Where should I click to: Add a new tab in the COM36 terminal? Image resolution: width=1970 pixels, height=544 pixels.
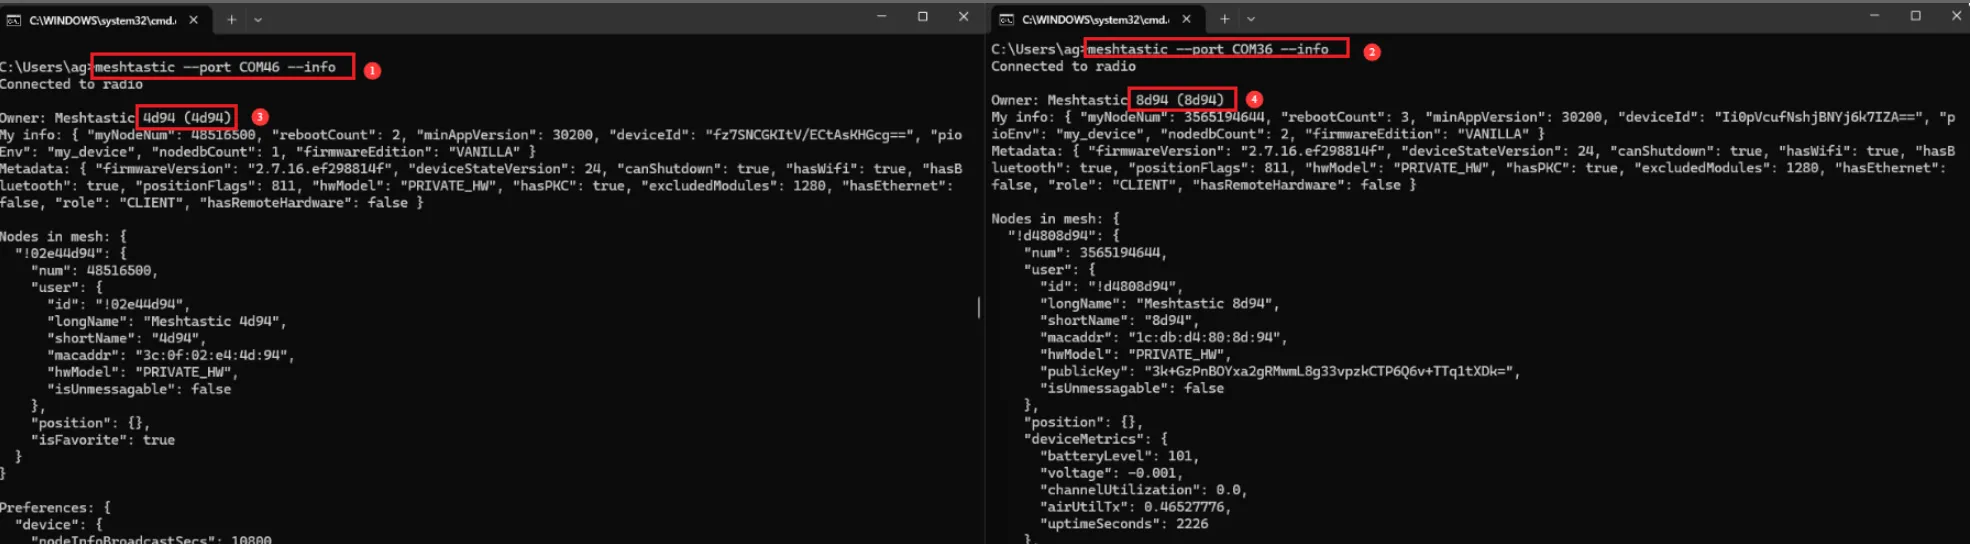coord(1224,19)
